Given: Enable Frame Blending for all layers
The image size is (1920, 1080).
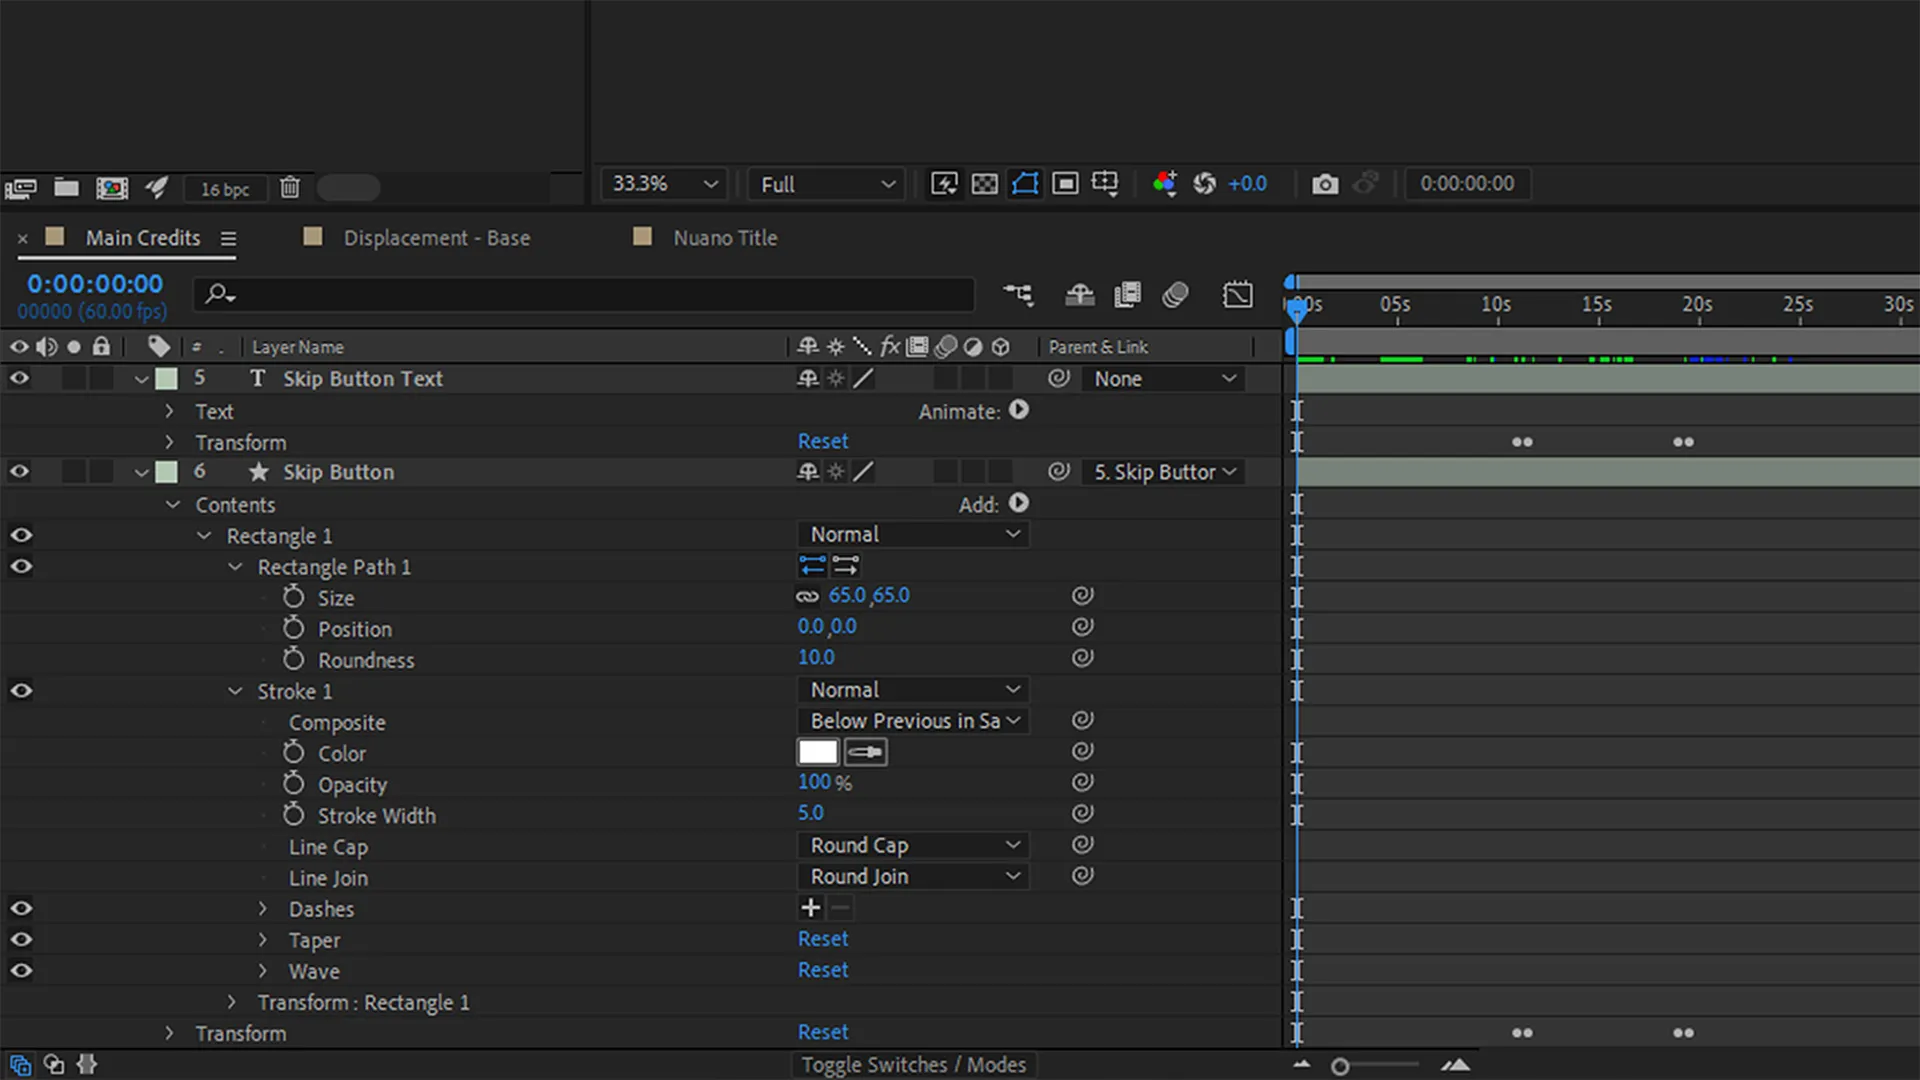Looking at the screenshot, I should coord(1128,294).
